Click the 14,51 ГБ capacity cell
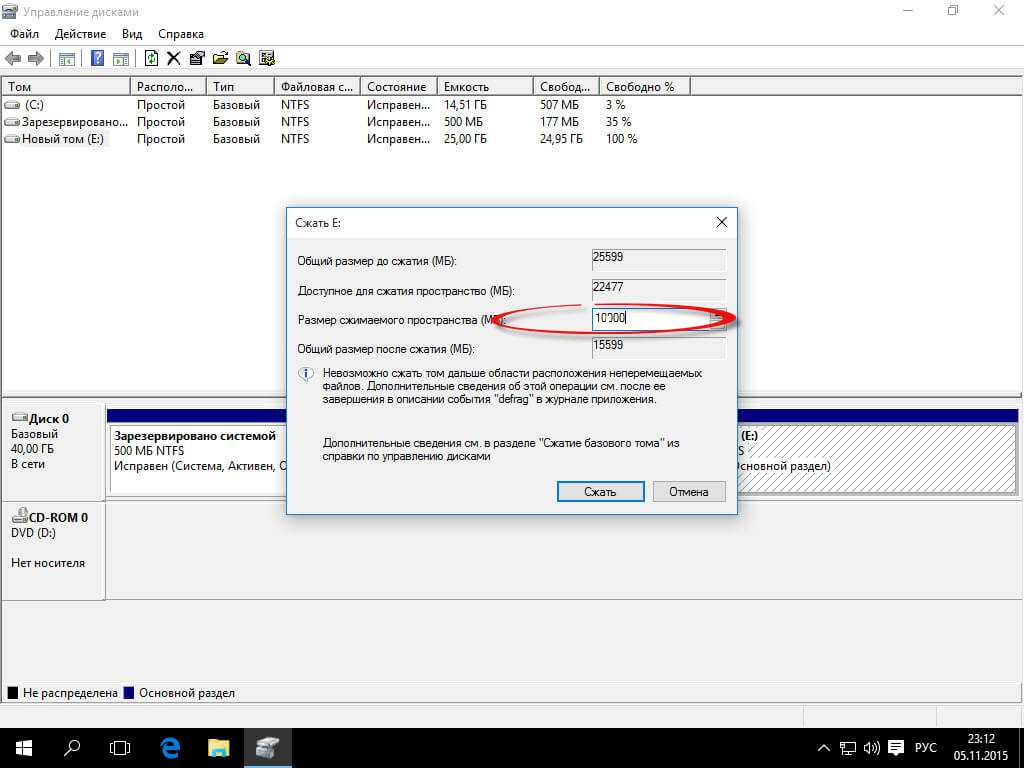This screenshot has height=768, width=1024. click(465, 104)
